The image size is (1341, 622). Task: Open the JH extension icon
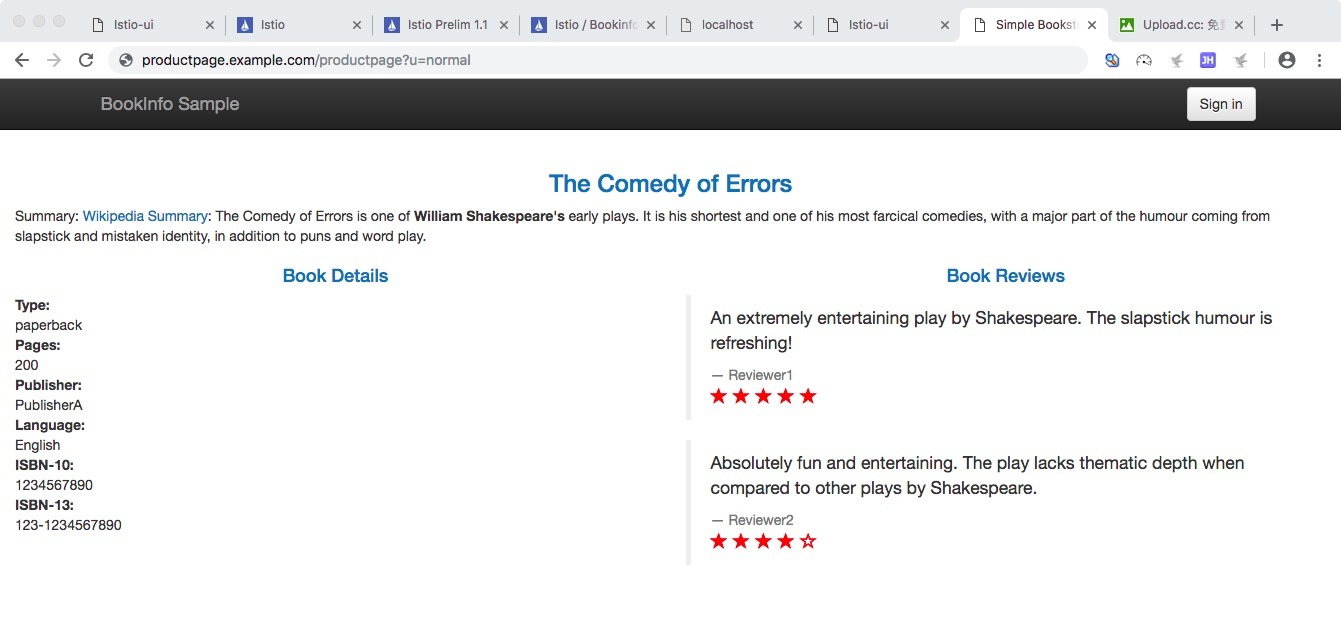[1207, 60]
